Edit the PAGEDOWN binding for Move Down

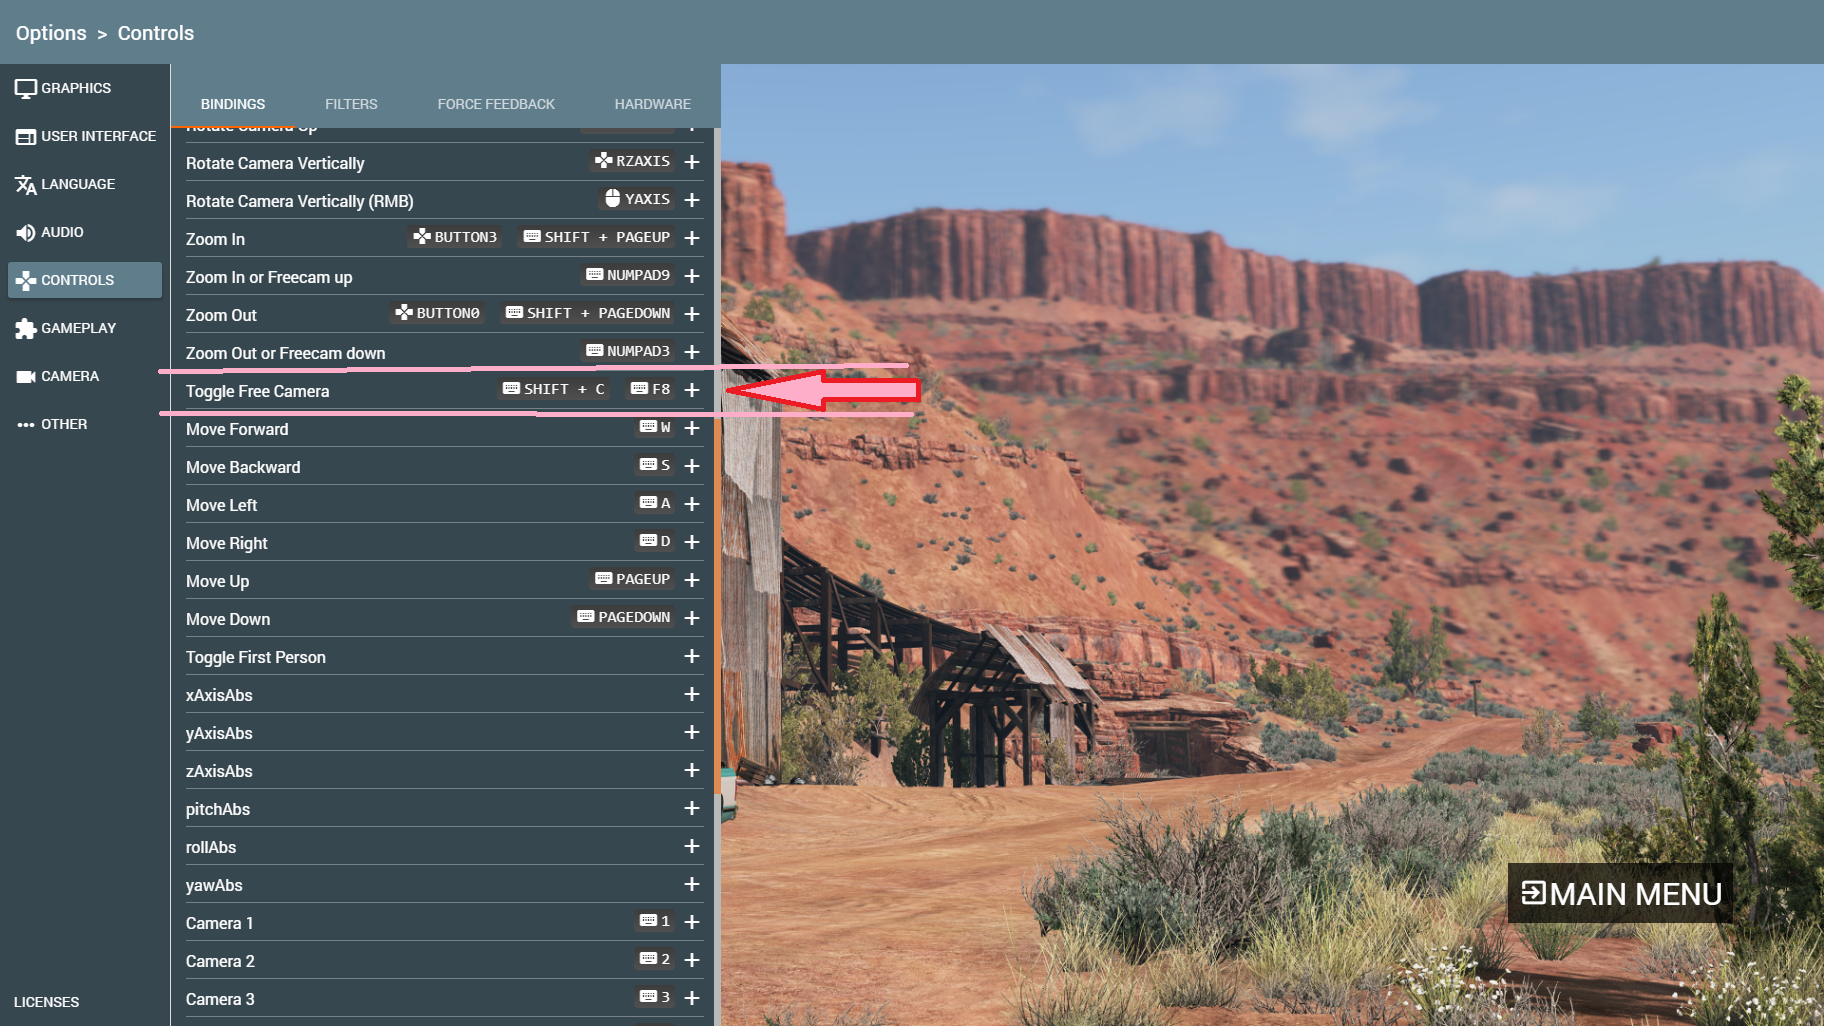pyautogui.click(x=624, y=617)
